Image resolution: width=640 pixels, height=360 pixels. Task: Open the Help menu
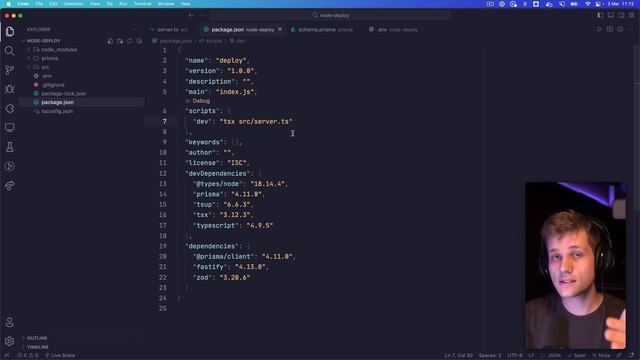(185, 4)
